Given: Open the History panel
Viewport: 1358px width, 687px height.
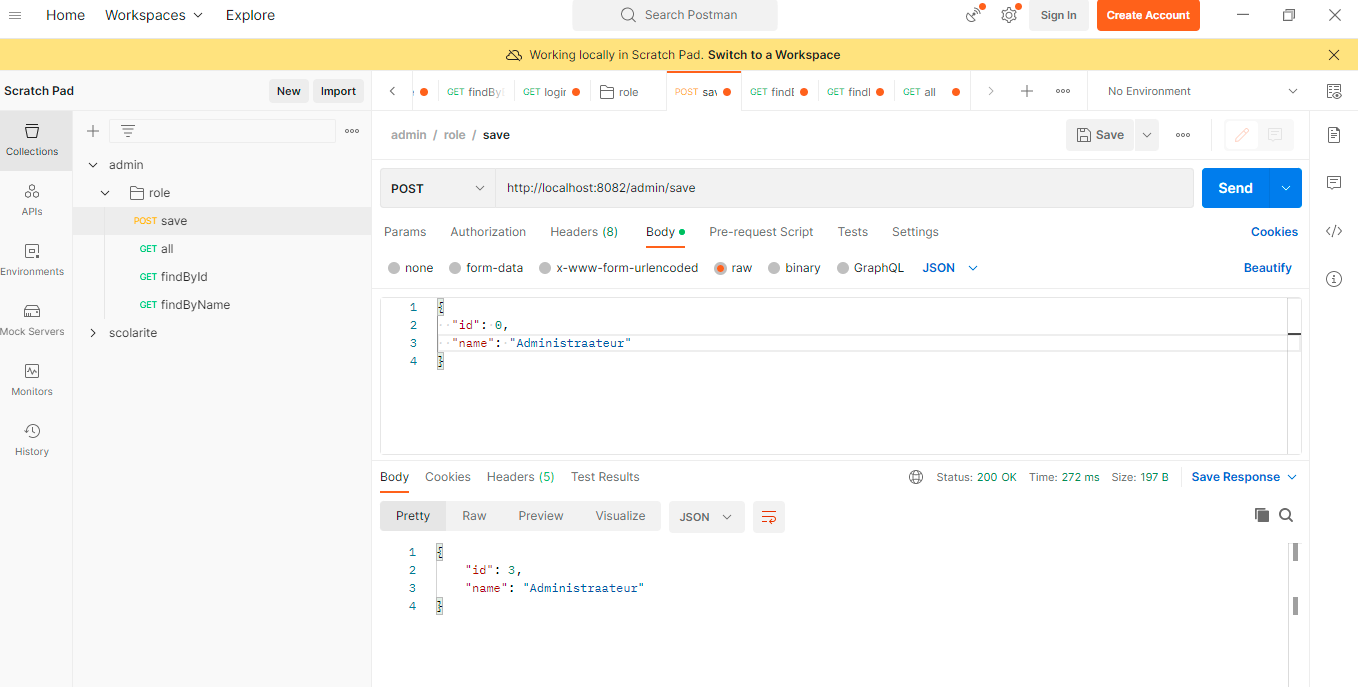Looking at the screenshot, I should [x=31, y=440].
